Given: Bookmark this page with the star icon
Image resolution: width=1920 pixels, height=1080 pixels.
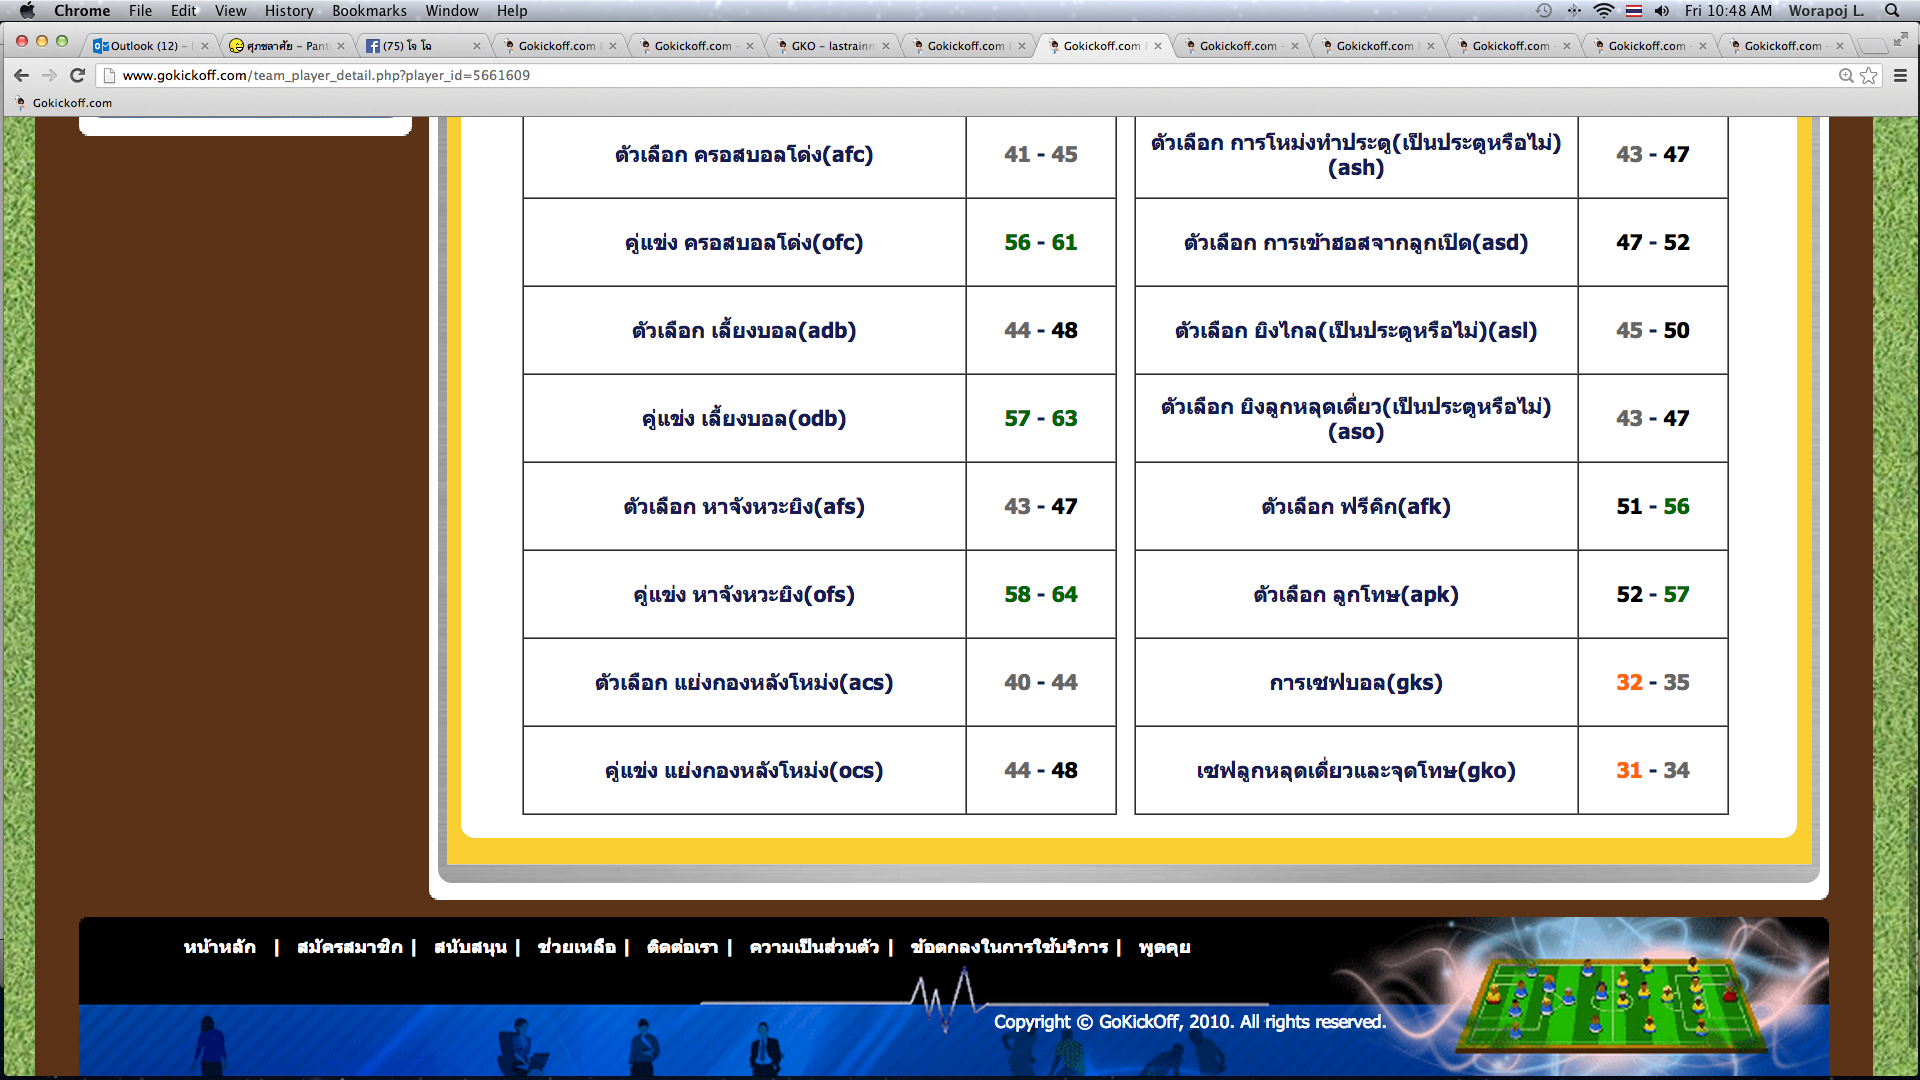Looking at the screenshot, I should pos(1868,75).
